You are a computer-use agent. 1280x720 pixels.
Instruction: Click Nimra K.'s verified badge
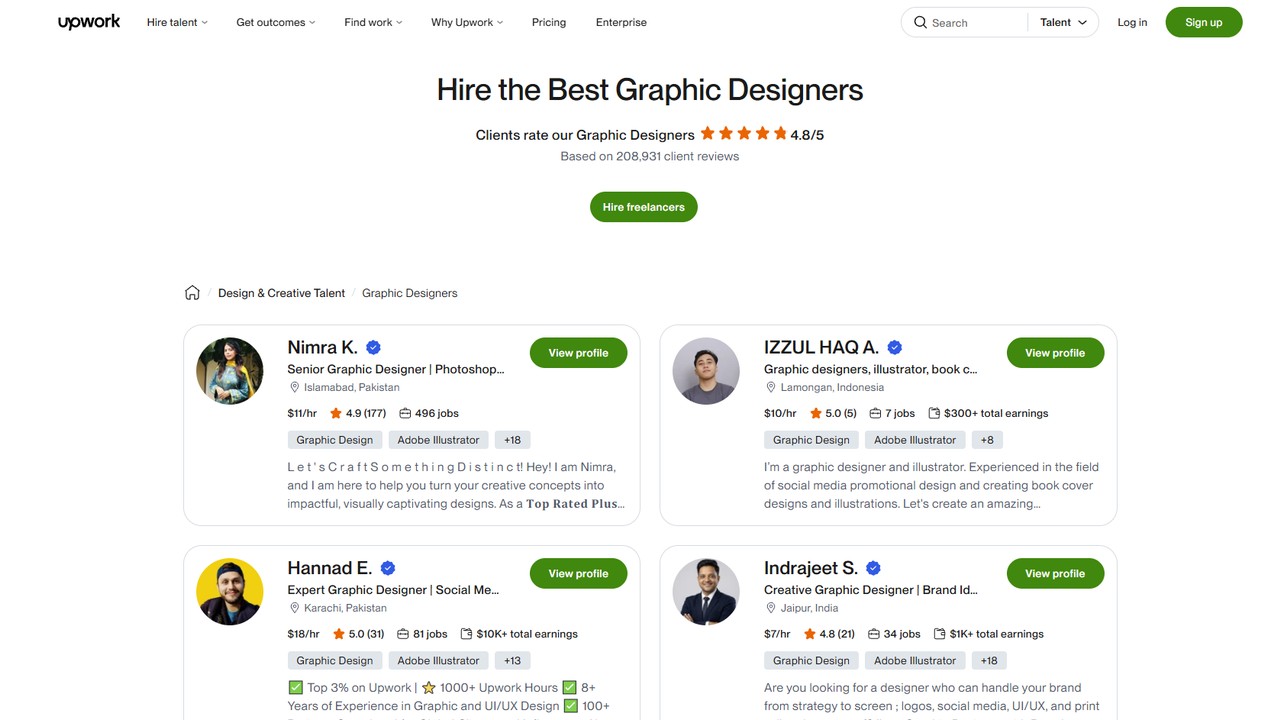(x=373, y=347)
